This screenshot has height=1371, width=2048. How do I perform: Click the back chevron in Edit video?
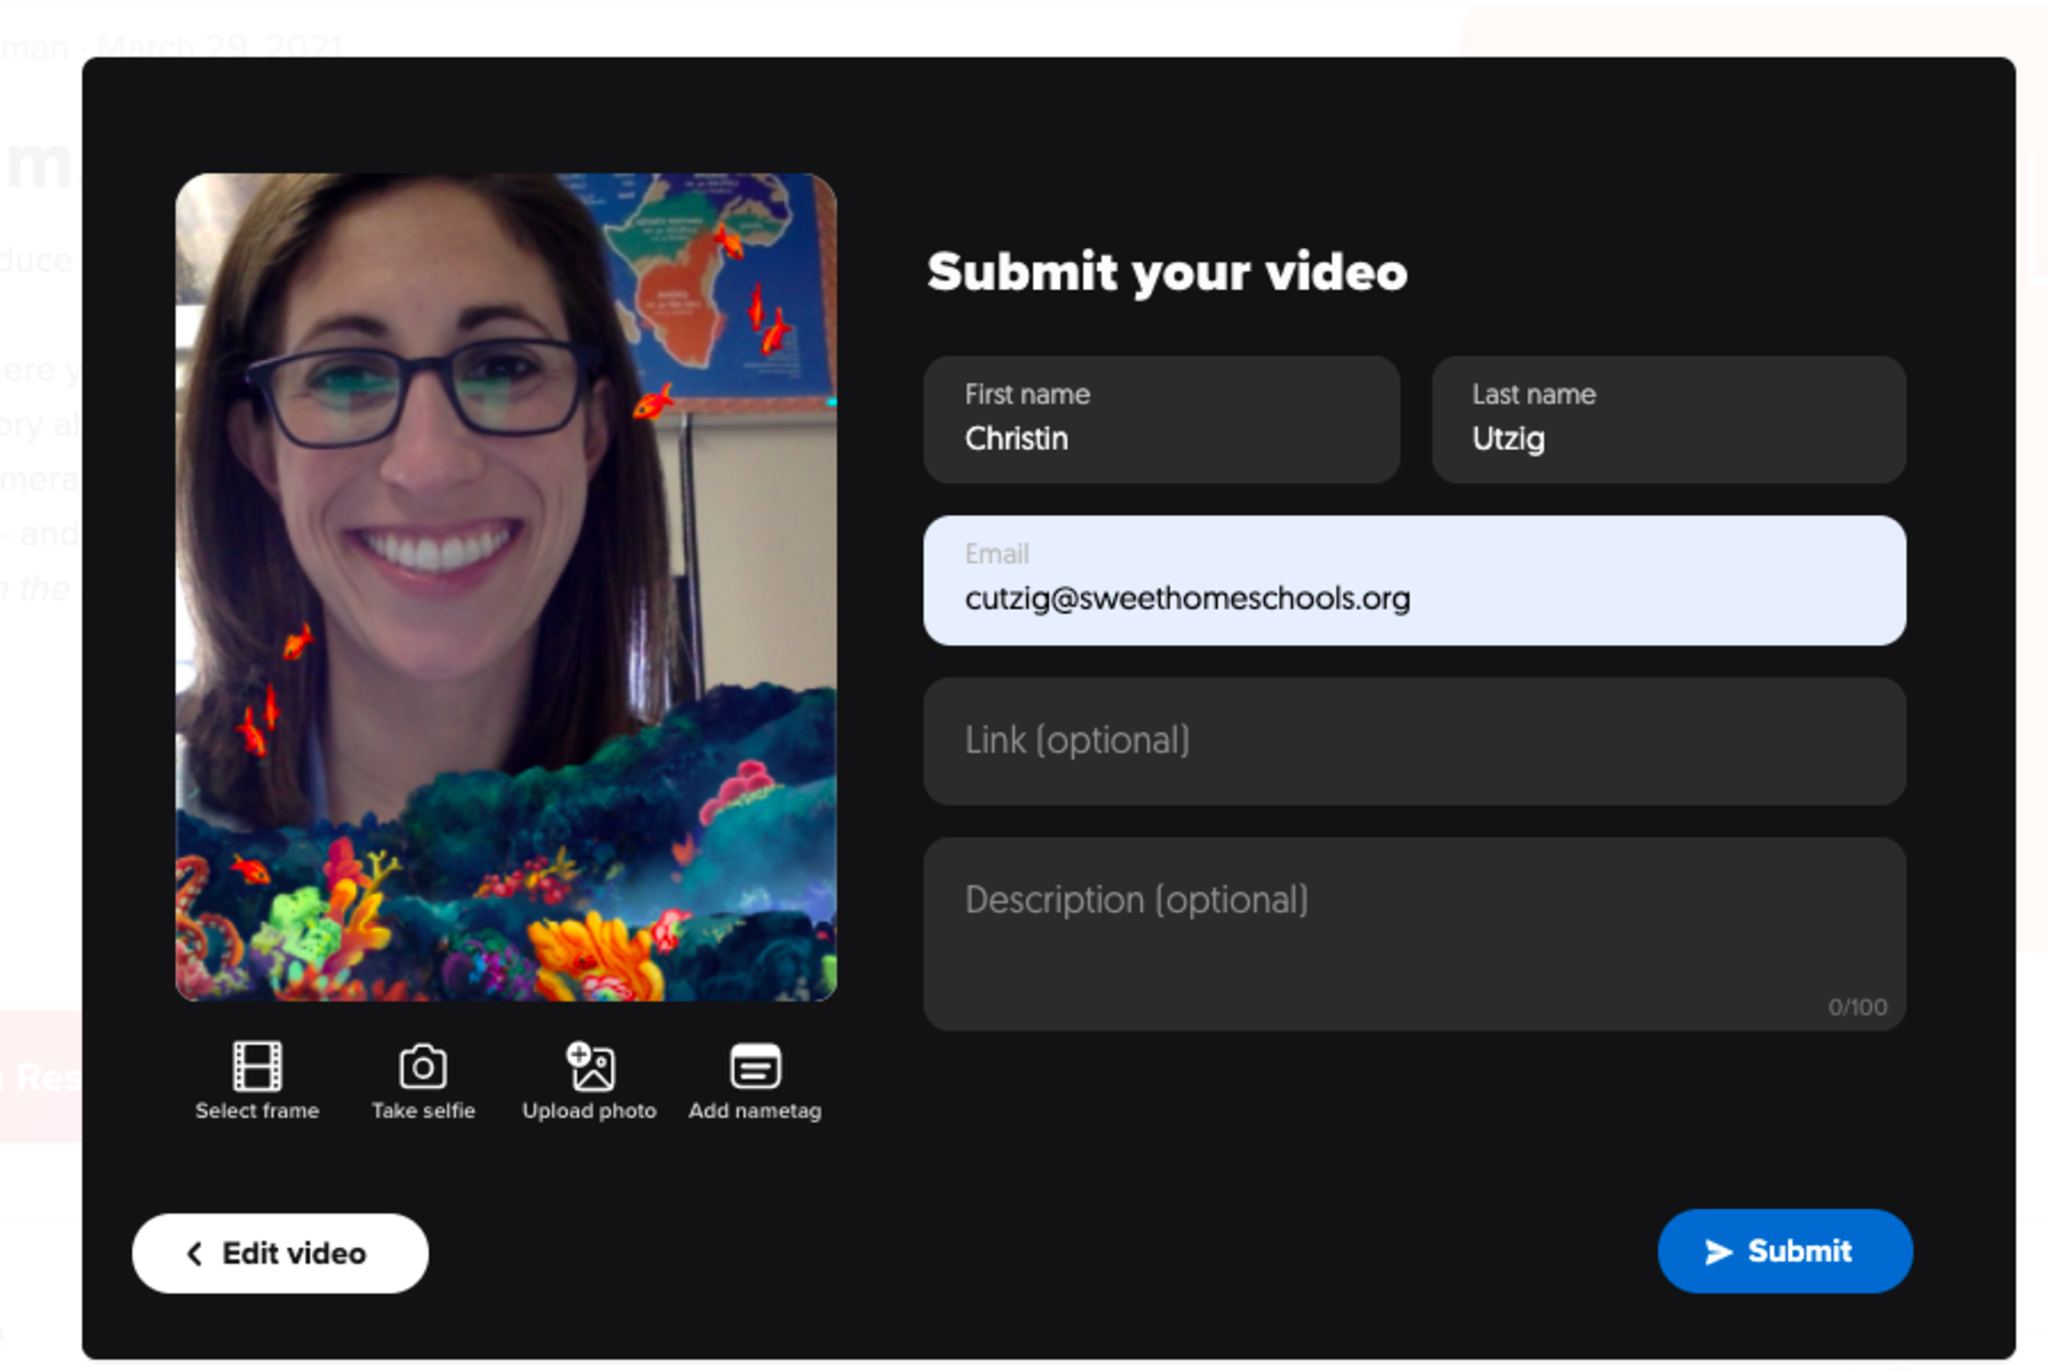pos(195,1253)
